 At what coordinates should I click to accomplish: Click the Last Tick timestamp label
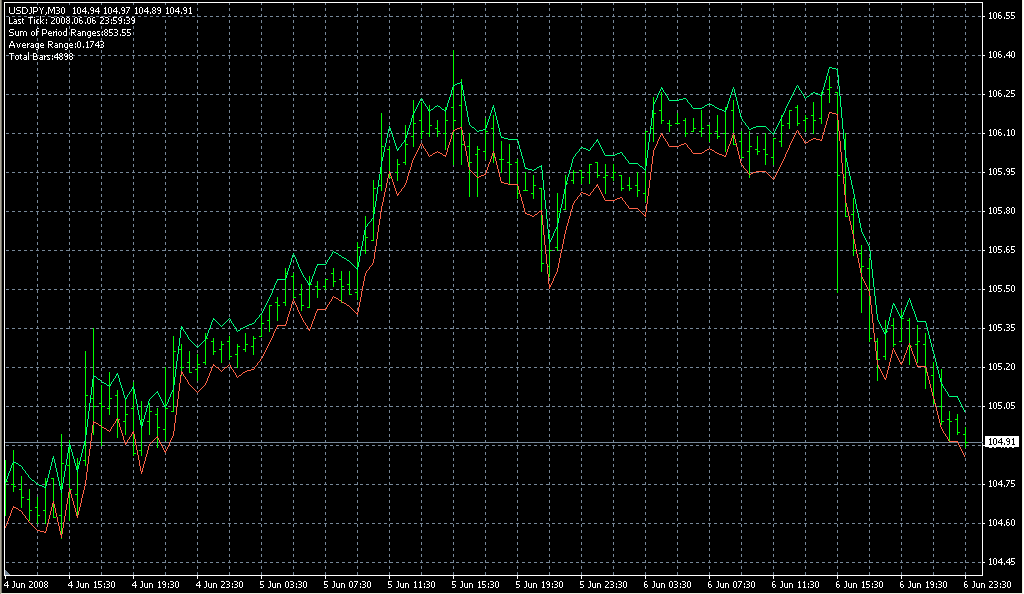coord(71,20)
